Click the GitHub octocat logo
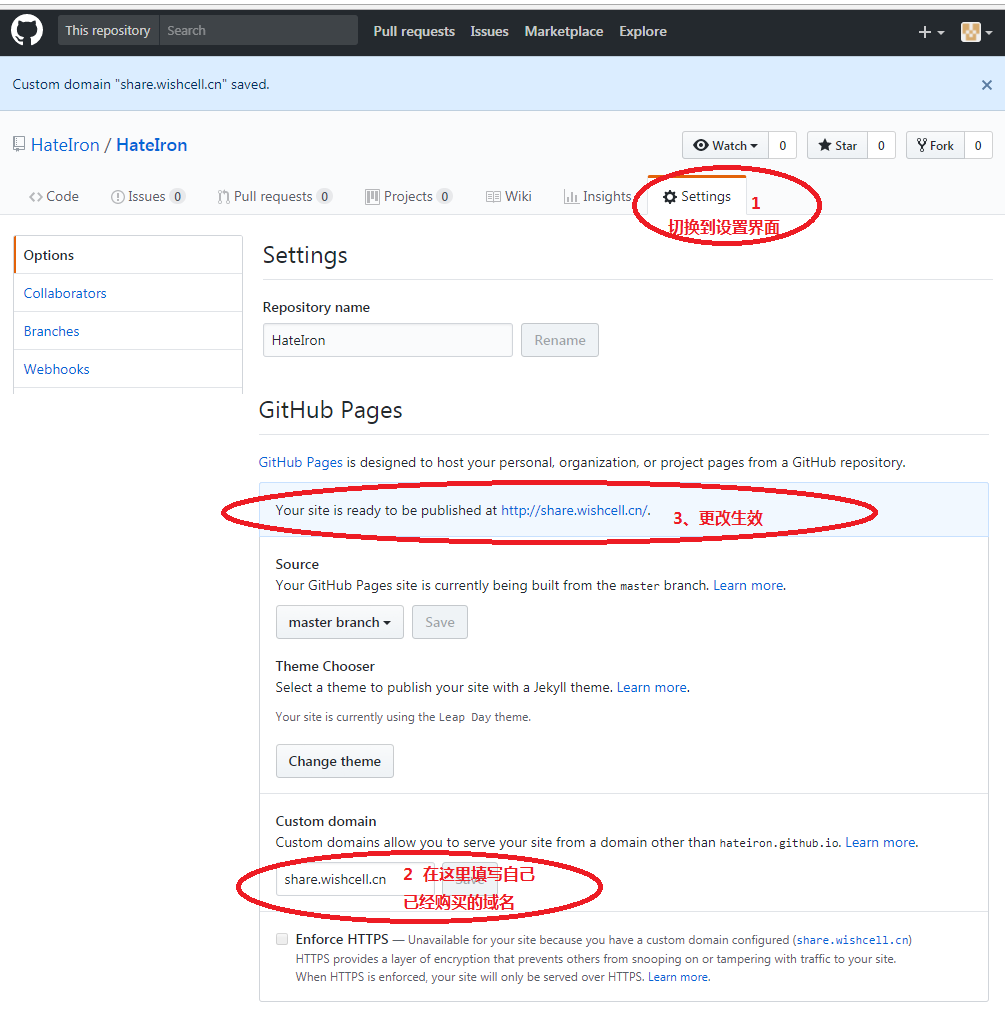This screenshot has height=1012, width=1005. pos(27,31)
